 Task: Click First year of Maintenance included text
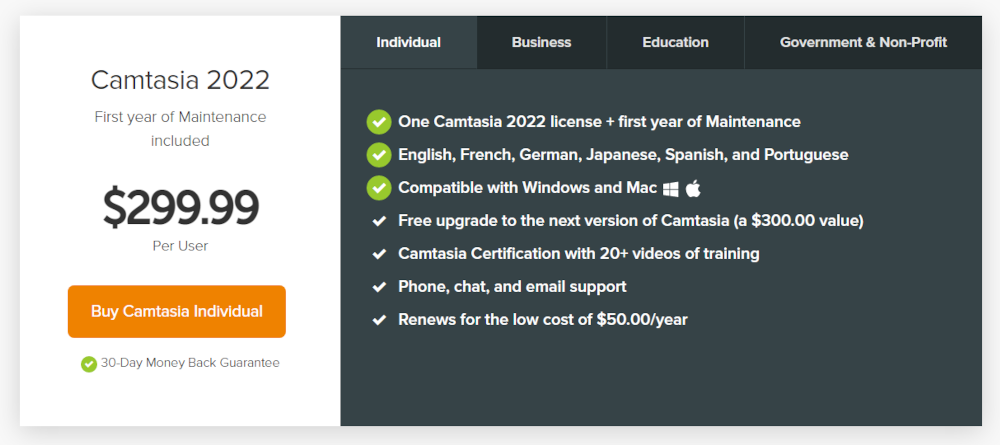180,129
